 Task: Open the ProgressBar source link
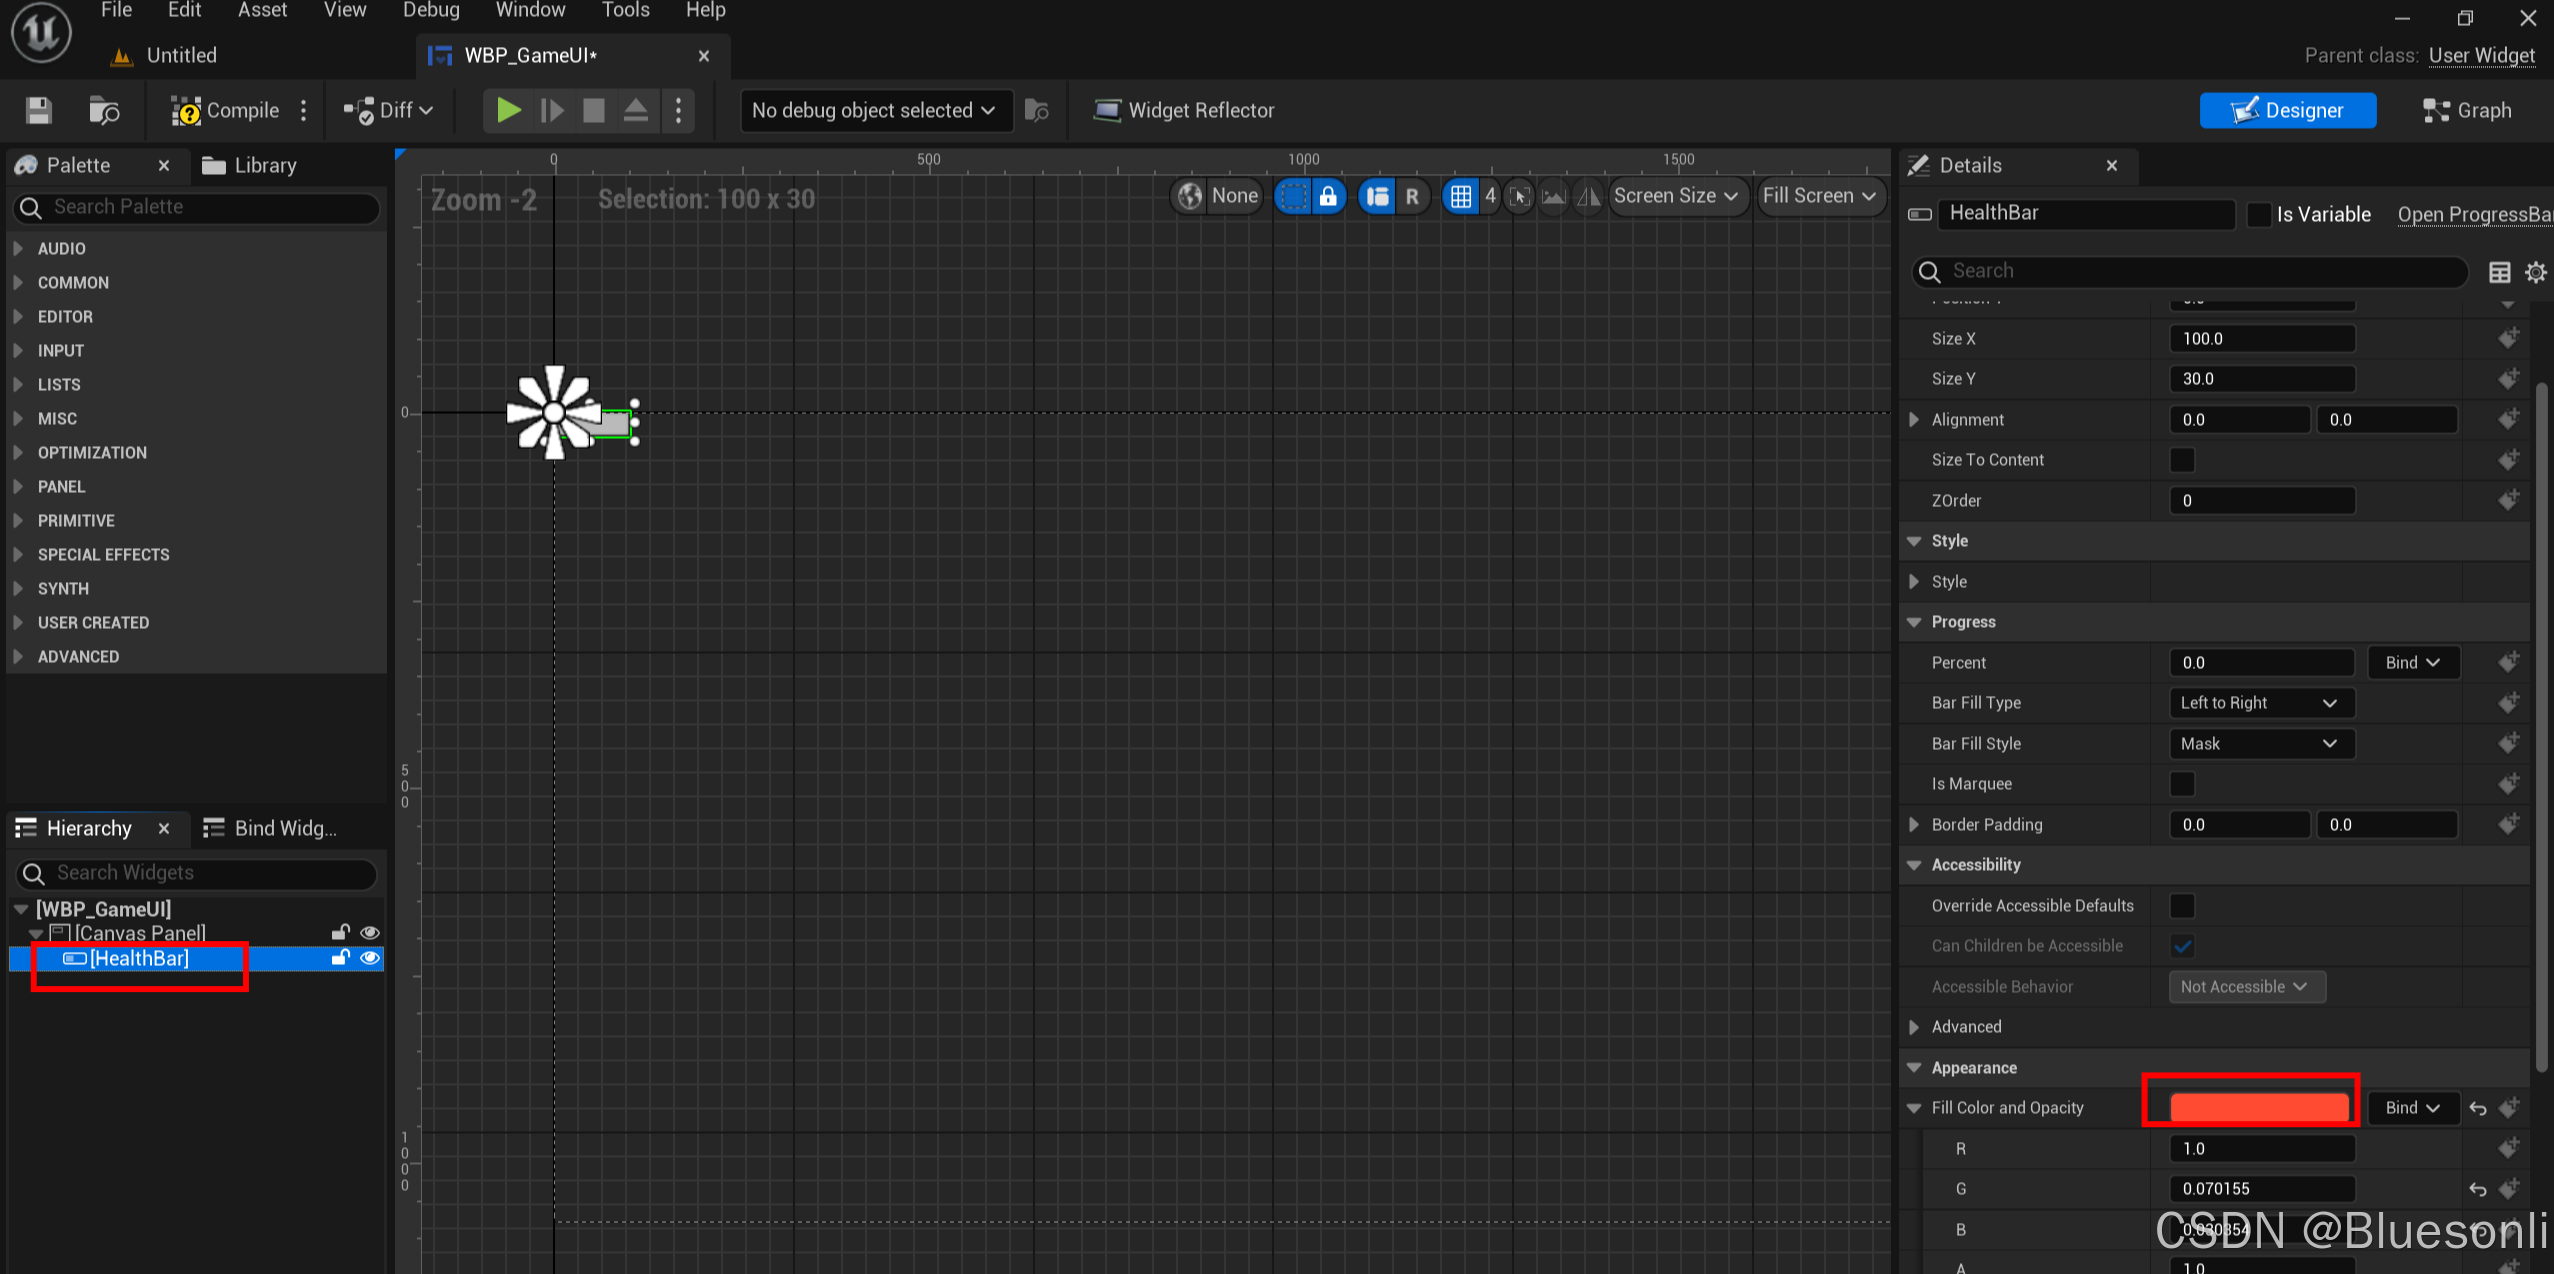point(2474,214)
